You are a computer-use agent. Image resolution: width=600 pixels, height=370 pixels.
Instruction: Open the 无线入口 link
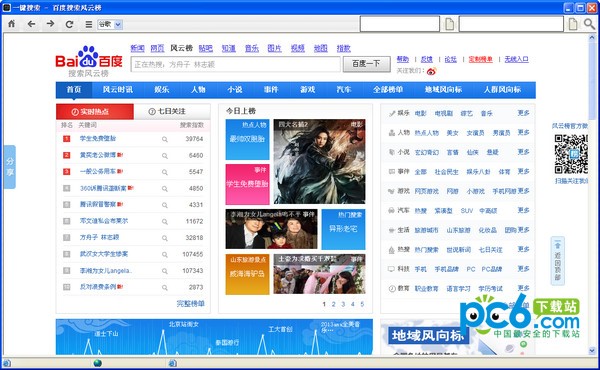tap(517, 59)
